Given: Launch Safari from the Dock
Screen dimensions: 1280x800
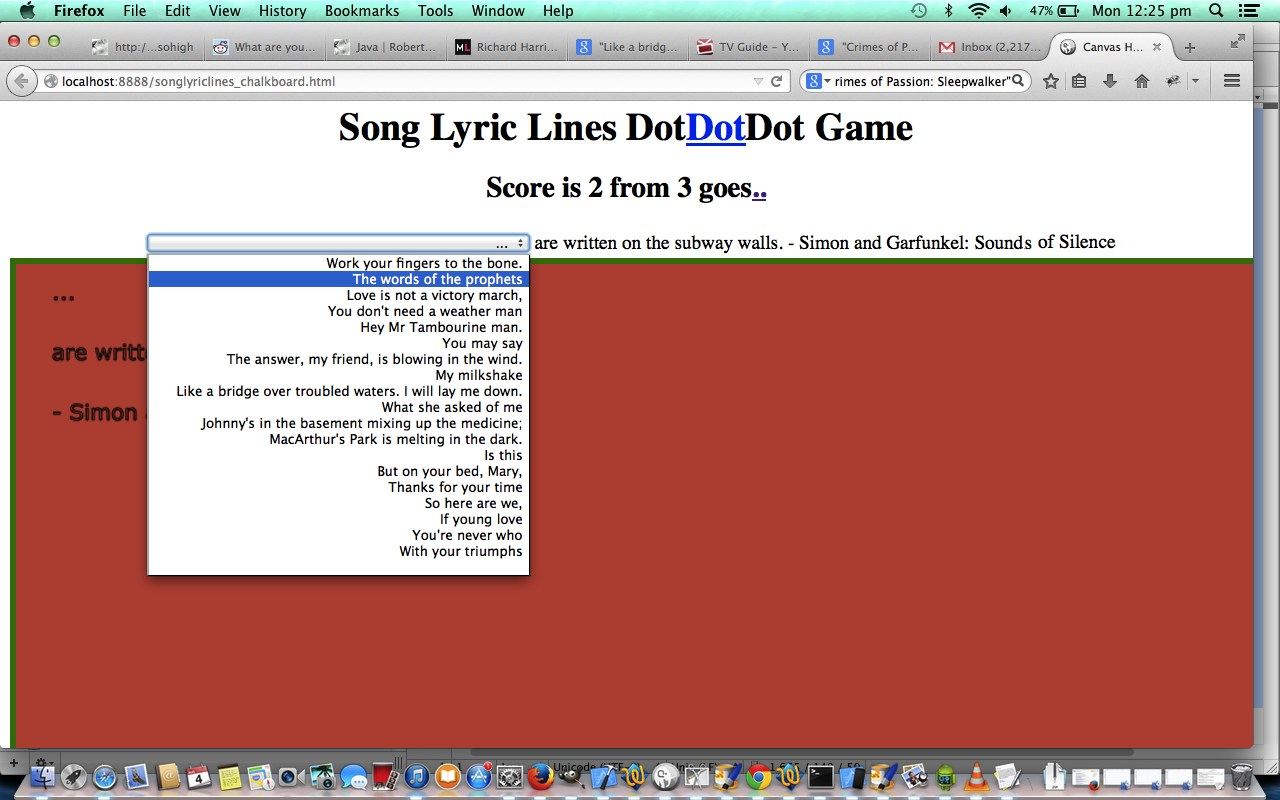Looking at the screenshot, I should [105, 777].
